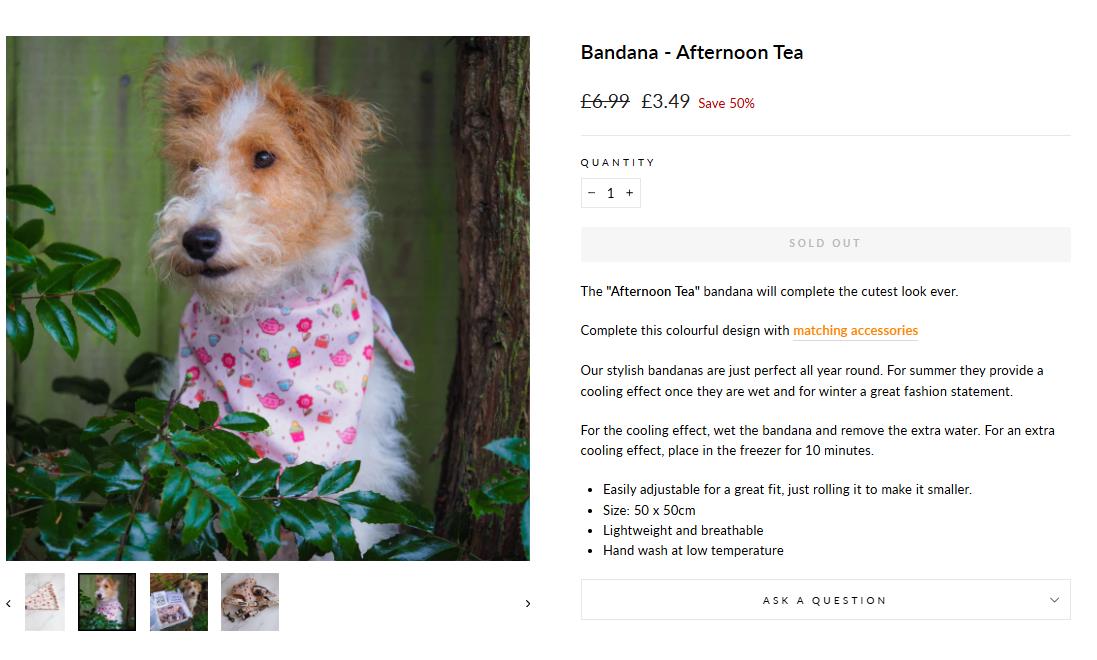1097x660 pixels.
Task: Select the thumbnail with product packaging
Action: (179, 602)
